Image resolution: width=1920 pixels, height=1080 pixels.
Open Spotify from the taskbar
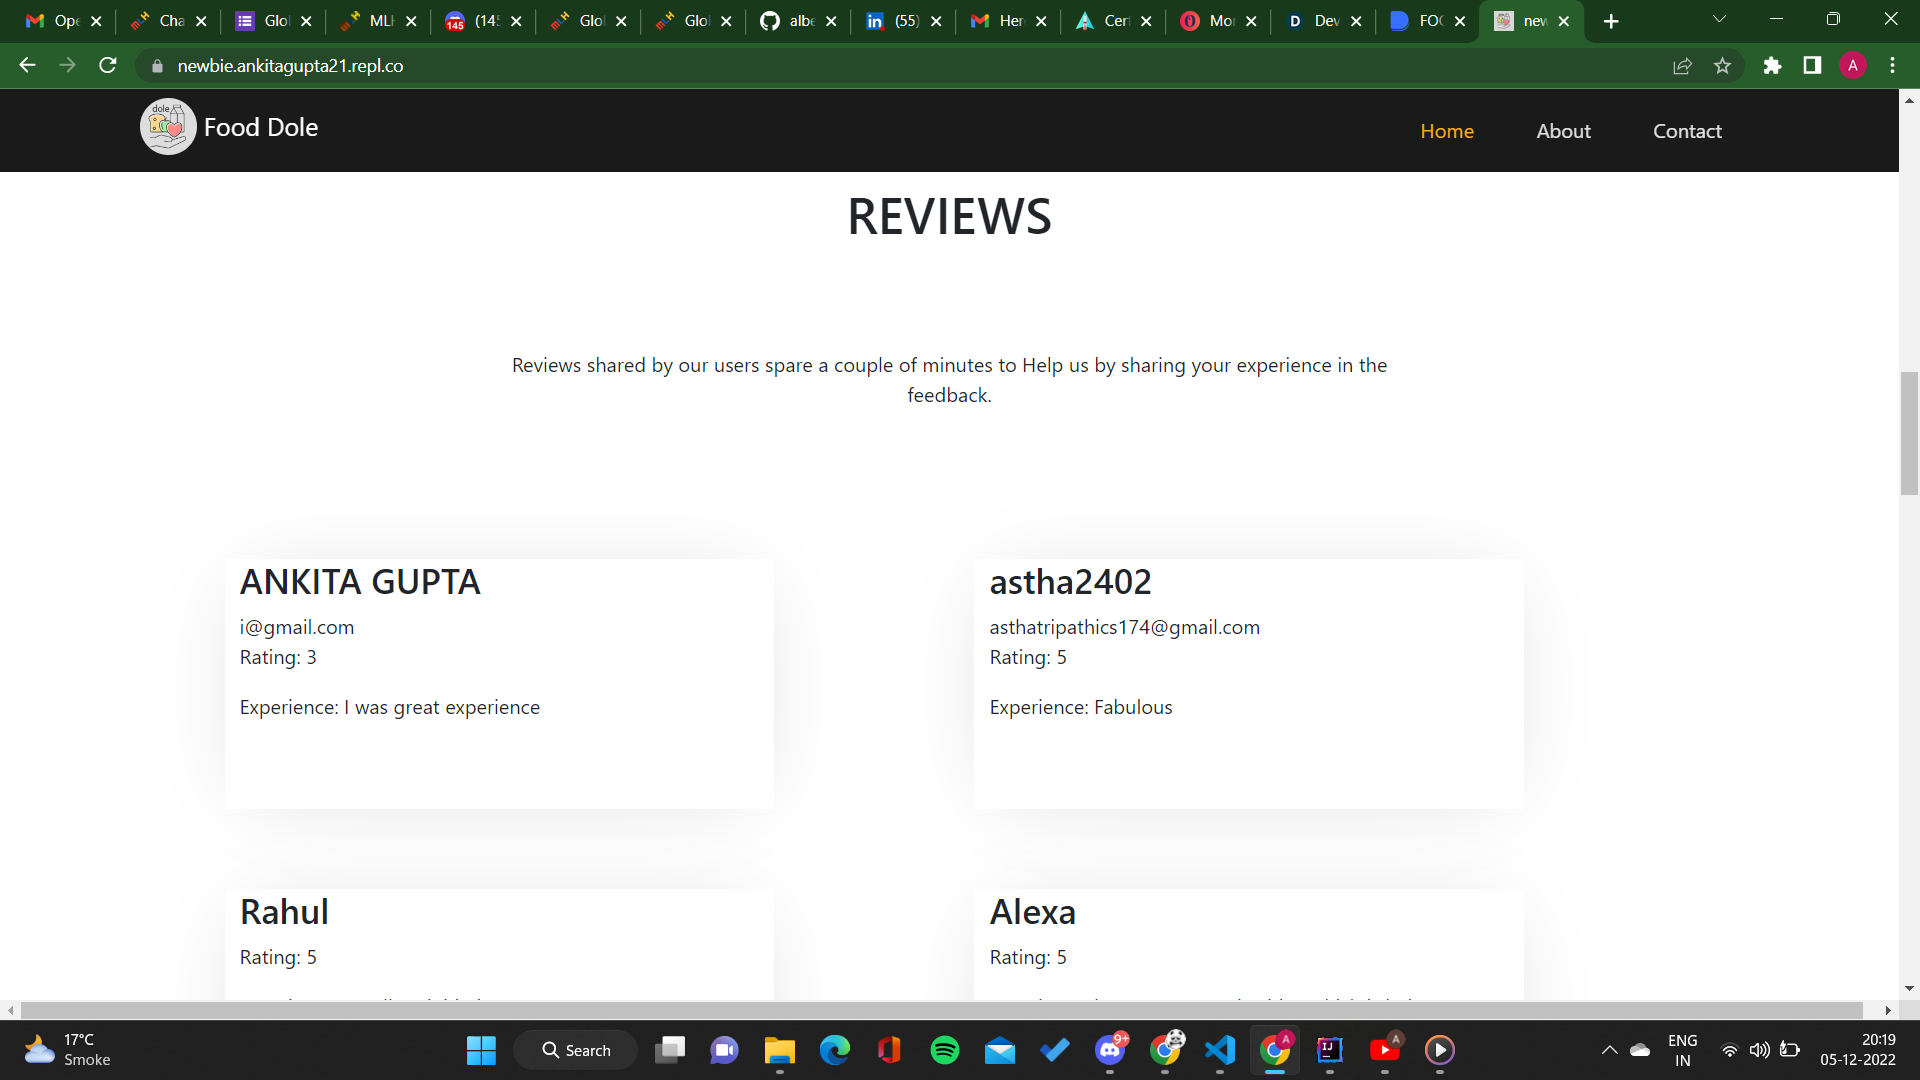(944, 1050)
